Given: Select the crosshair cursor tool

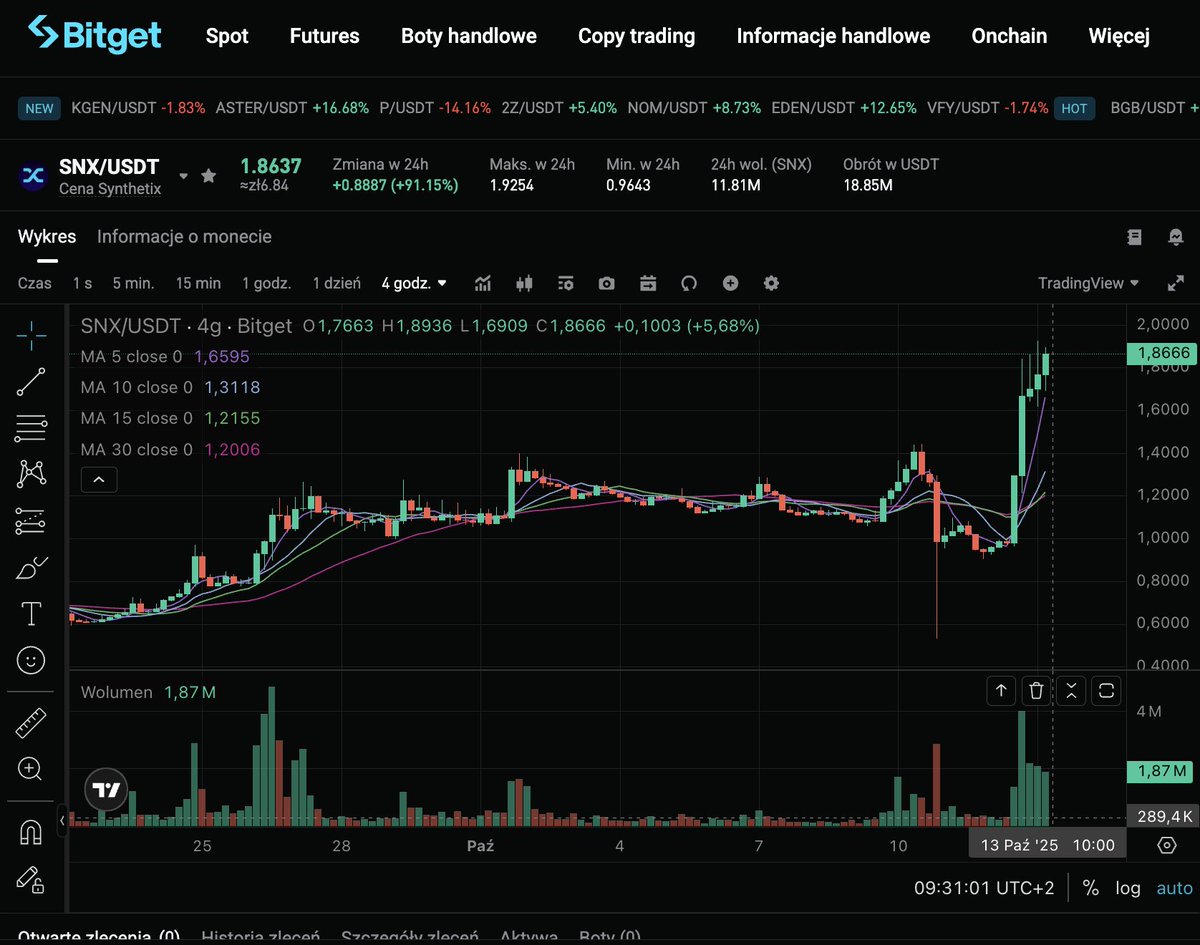Looking at the screenshot, I should [31, 336].
